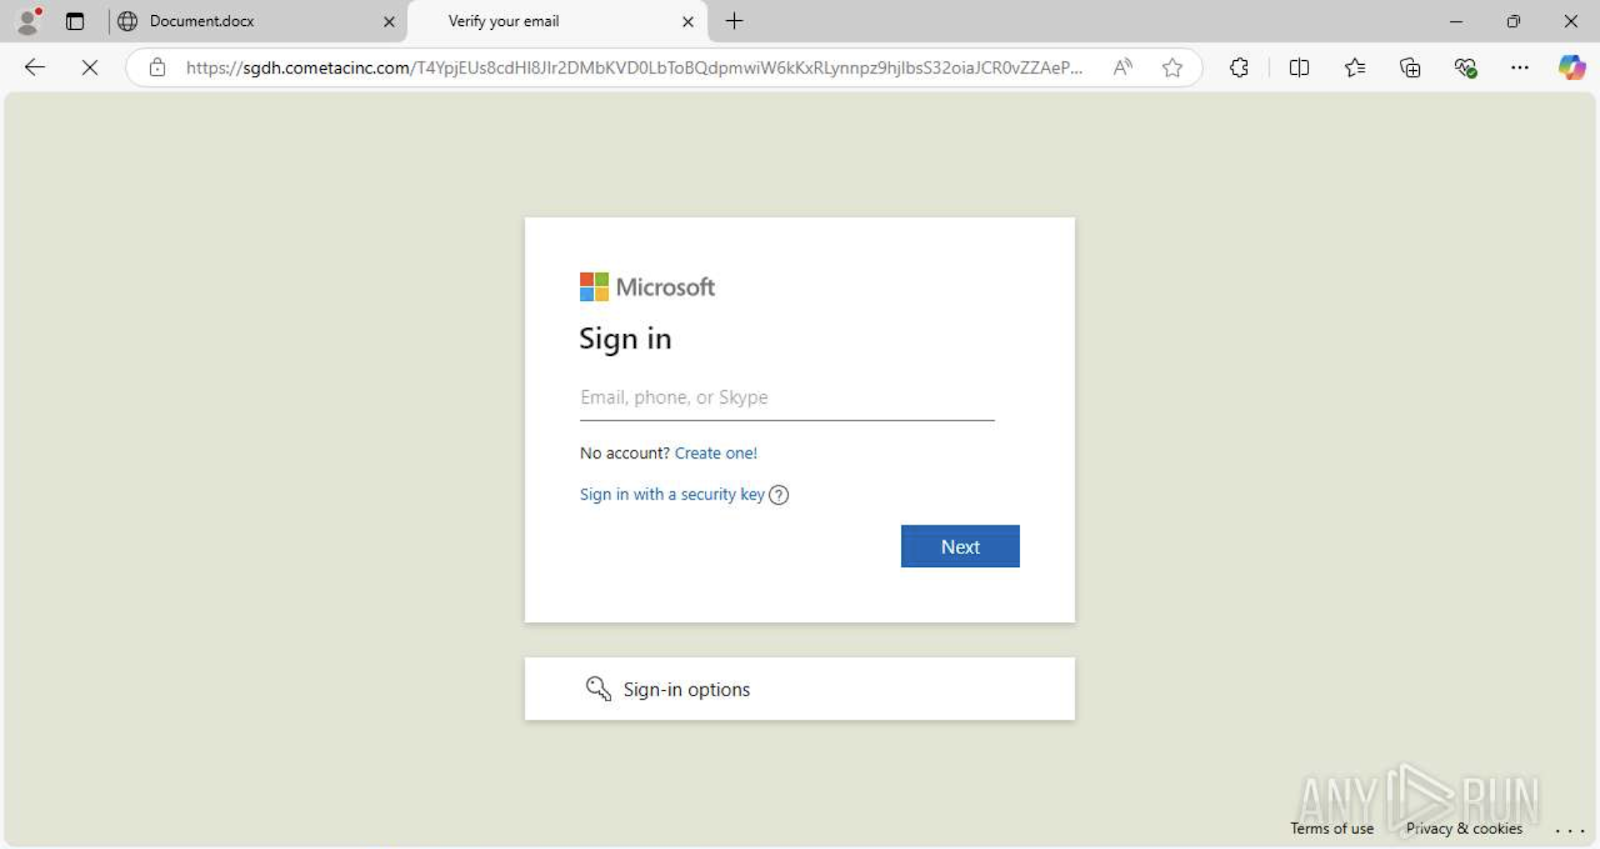Focus the Email, phone, or Skype field
Image resolution: width=1600 pixels, height=849 pixels.
click(x=787, y=398)
